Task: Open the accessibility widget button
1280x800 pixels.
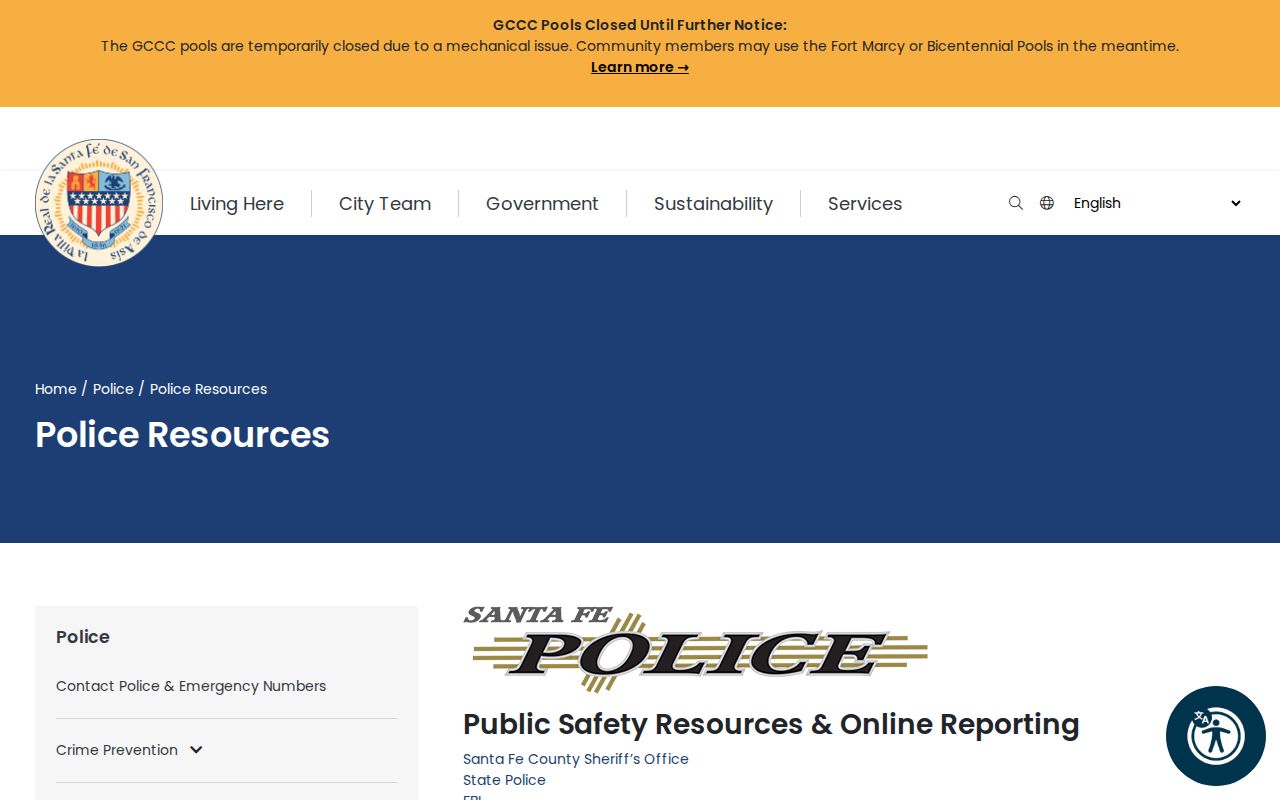Action: pos(1216,736)
